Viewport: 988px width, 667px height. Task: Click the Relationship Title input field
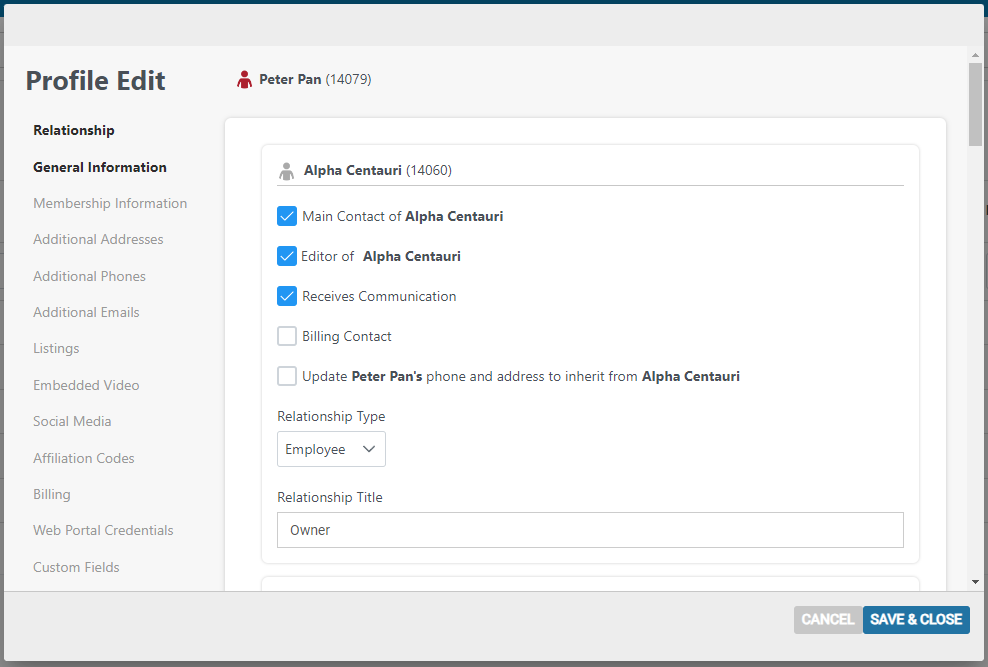pyautogui.click(x=590, y=530)
